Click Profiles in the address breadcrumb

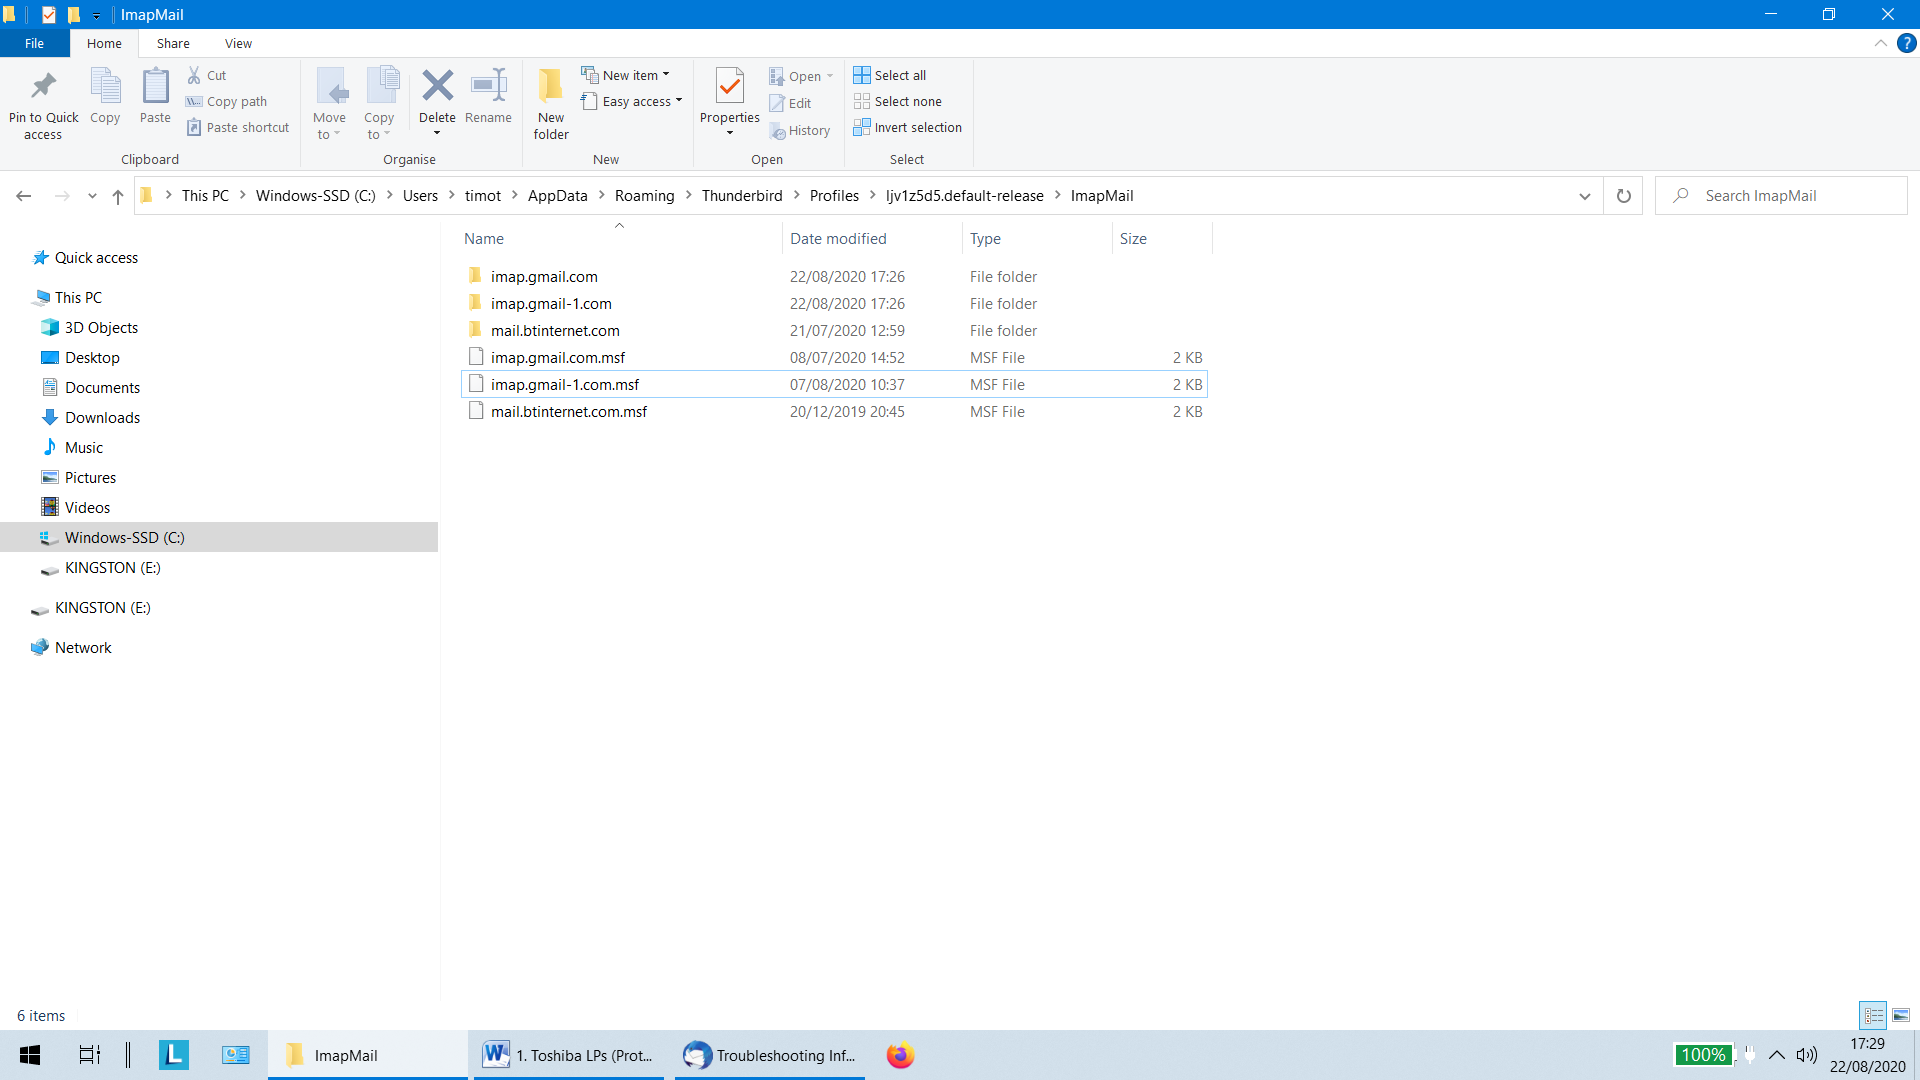tap(834, 196)
